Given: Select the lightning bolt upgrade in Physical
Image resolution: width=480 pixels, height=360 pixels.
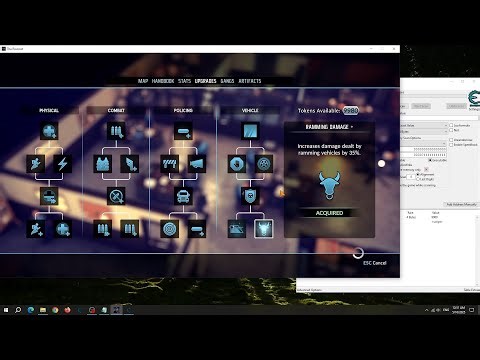Looking at the screenshot, I should point(63,164).
